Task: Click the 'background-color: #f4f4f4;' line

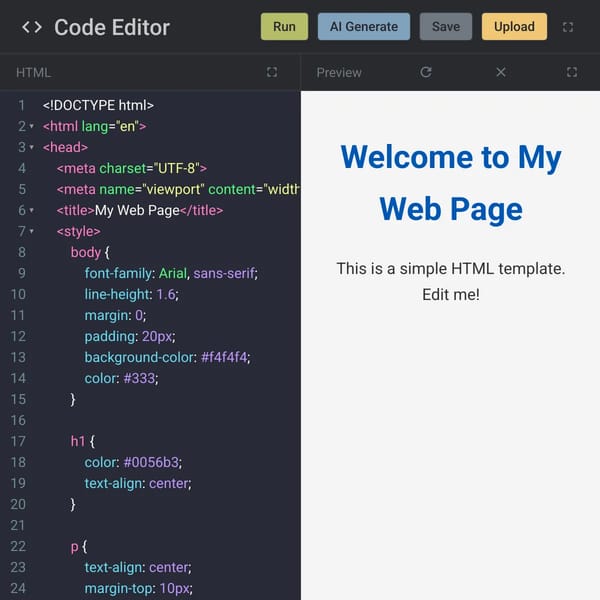Action: pos(167,357)
